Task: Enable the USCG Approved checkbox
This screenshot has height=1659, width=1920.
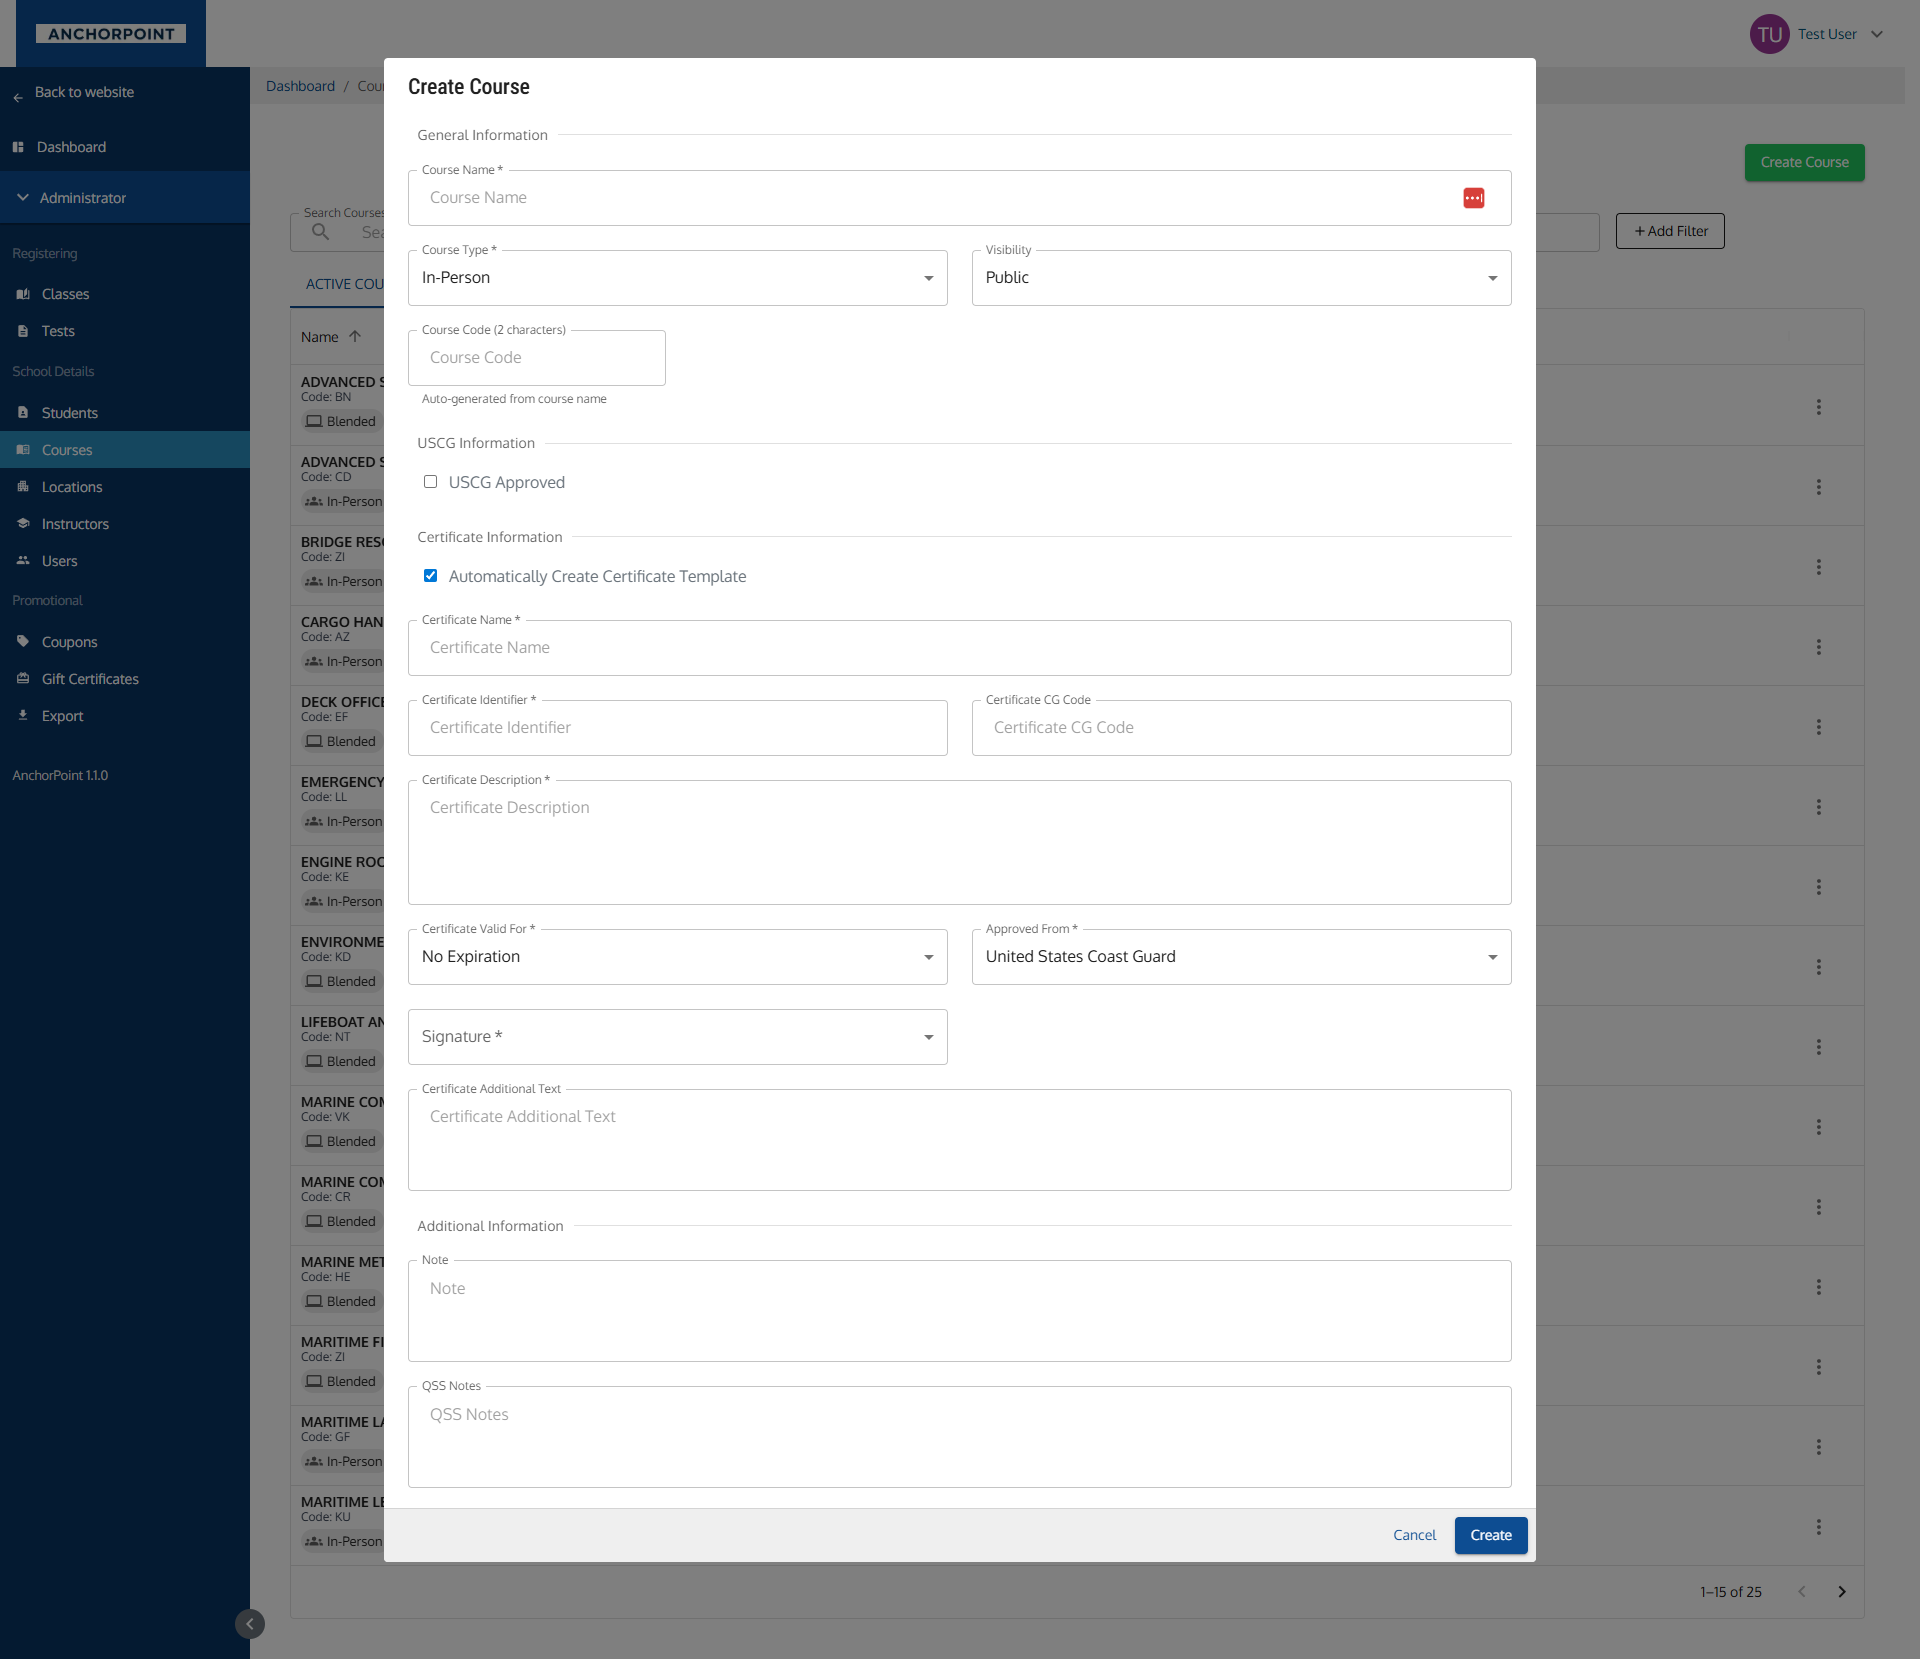Action: [x=431, y=482]
